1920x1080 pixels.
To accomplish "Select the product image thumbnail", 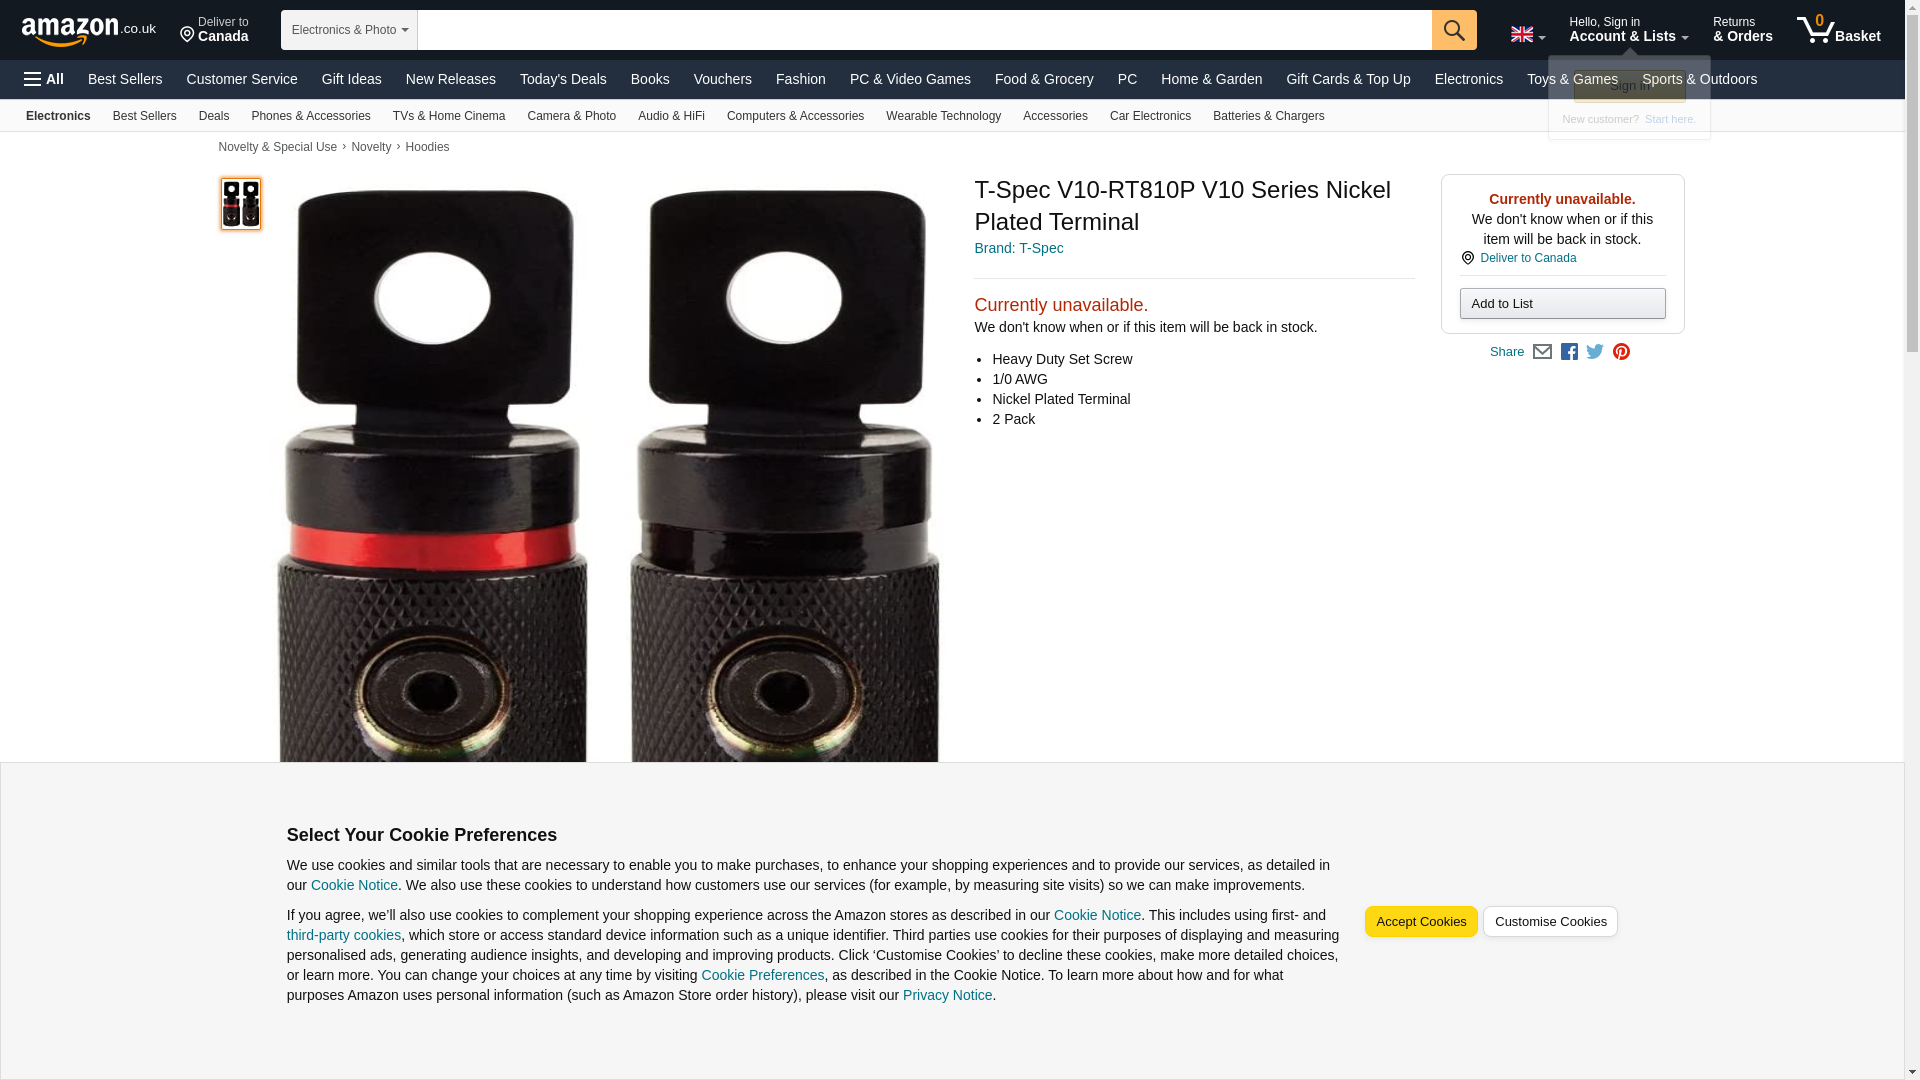I will [x=241, y=204].
